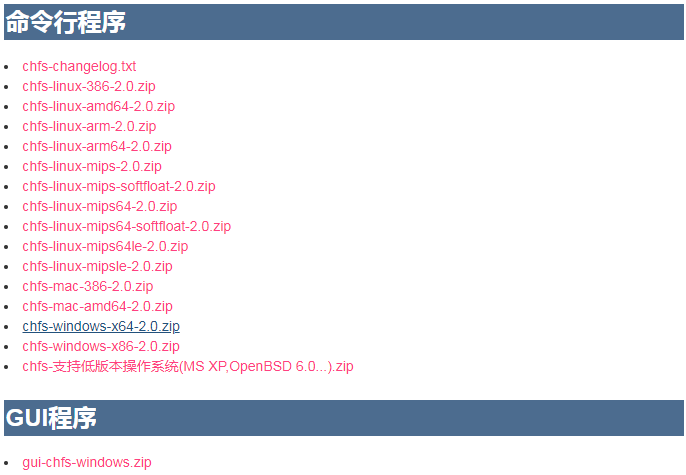The width and height of the screenshot is (686, 475).
Task: Download gui-chfs-windows.zip
Action: [87, 462]
